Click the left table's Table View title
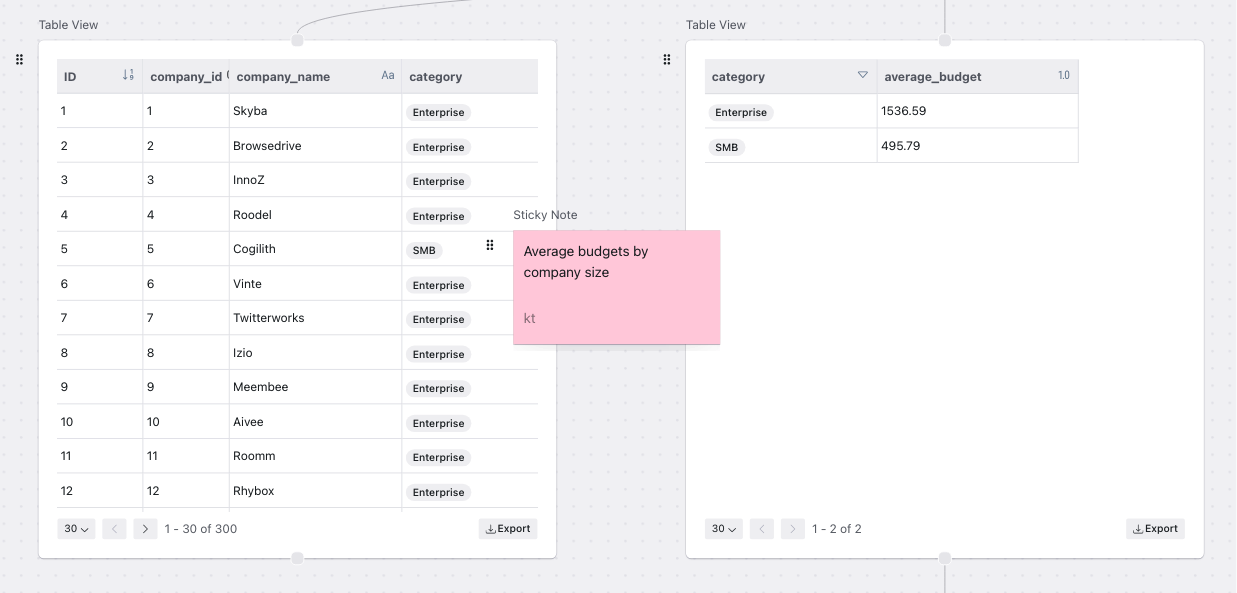This screenshot has width=1237, height=593. [x=69, y=24]
